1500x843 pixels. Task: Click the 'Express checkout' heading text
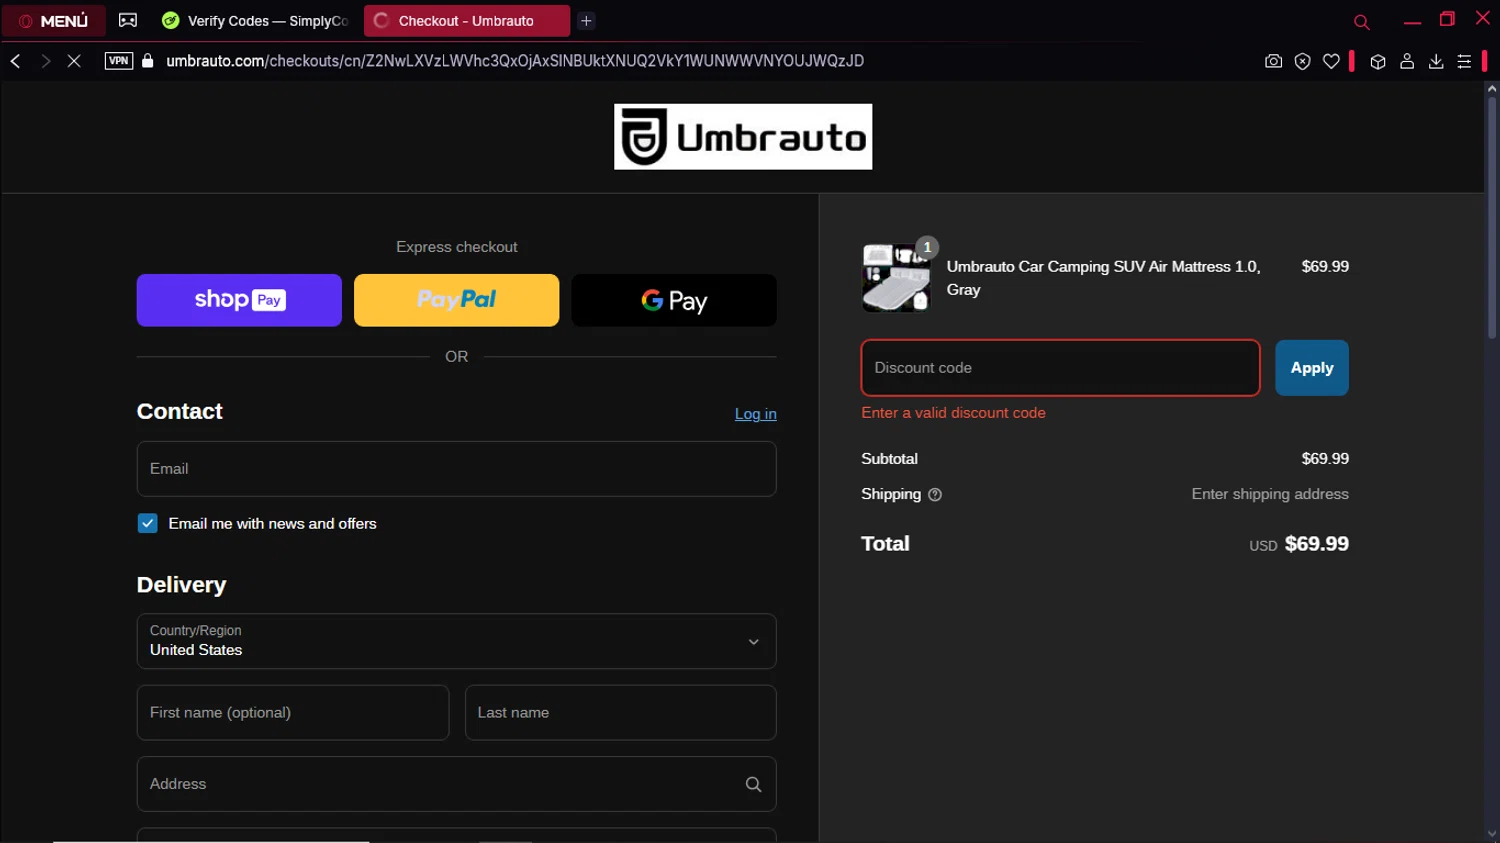click(457, 247)
